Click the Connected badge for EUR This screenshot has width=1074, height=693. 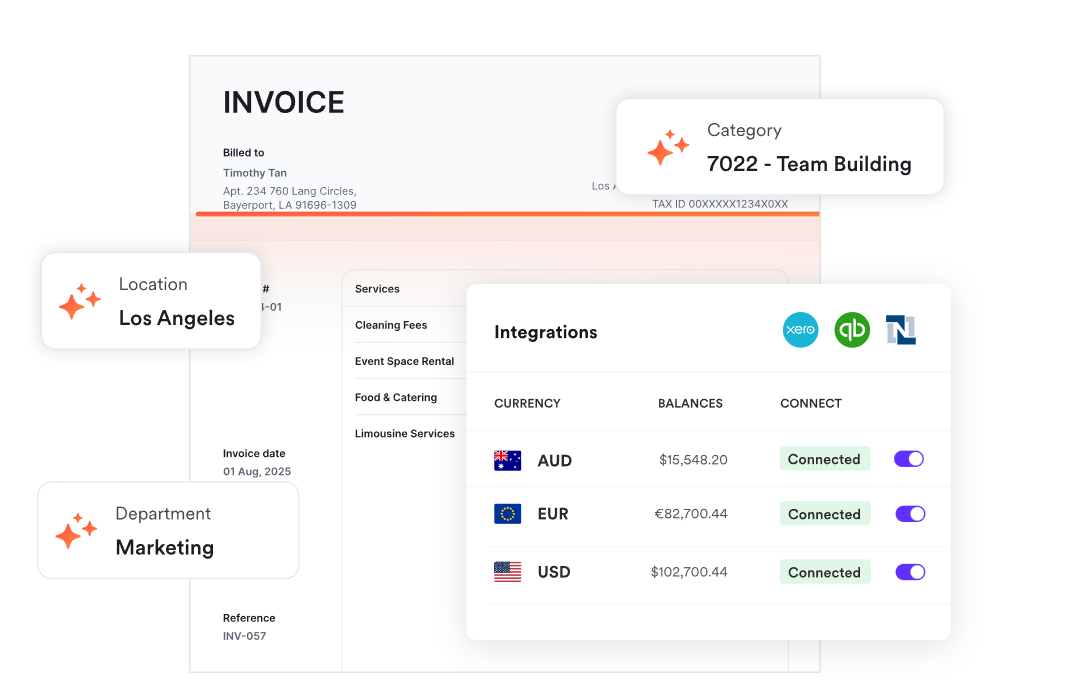pyautogui.click(x=825, y=514)
